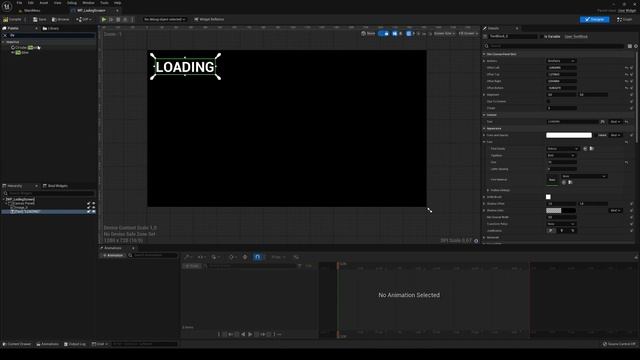Open the Edit menu
640x360 pixels.
[x=31, y=3]
